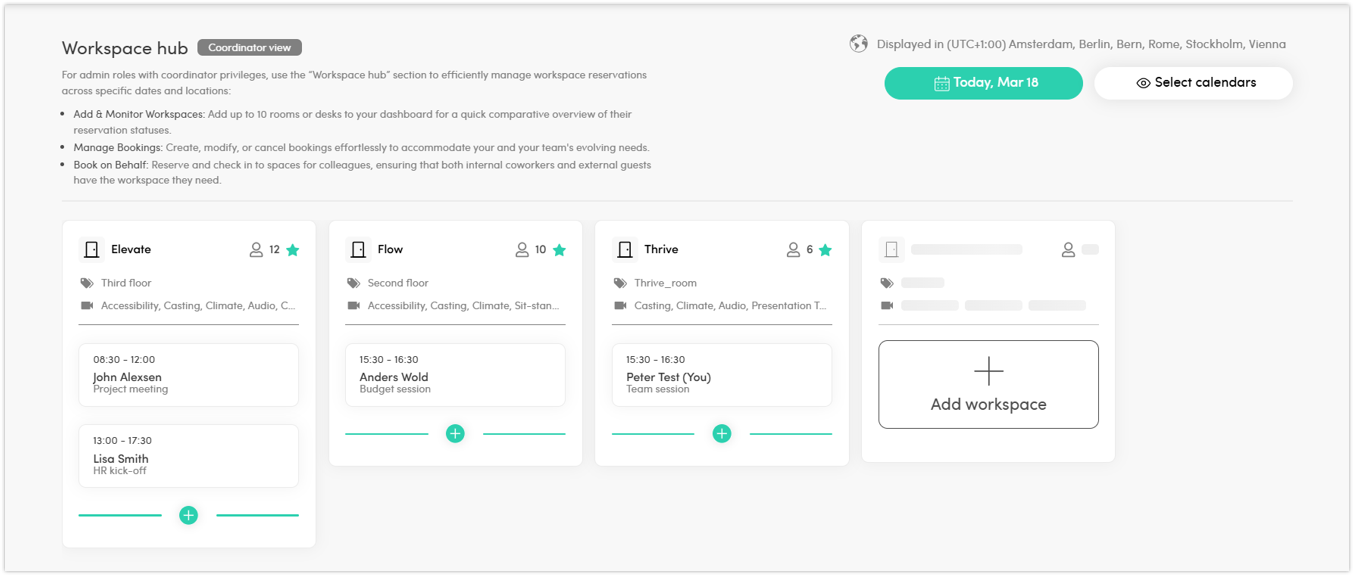This screenshot has height=576, width=1354.
Task: Click the Third floor tag text
Action: [x=126, y=283]
